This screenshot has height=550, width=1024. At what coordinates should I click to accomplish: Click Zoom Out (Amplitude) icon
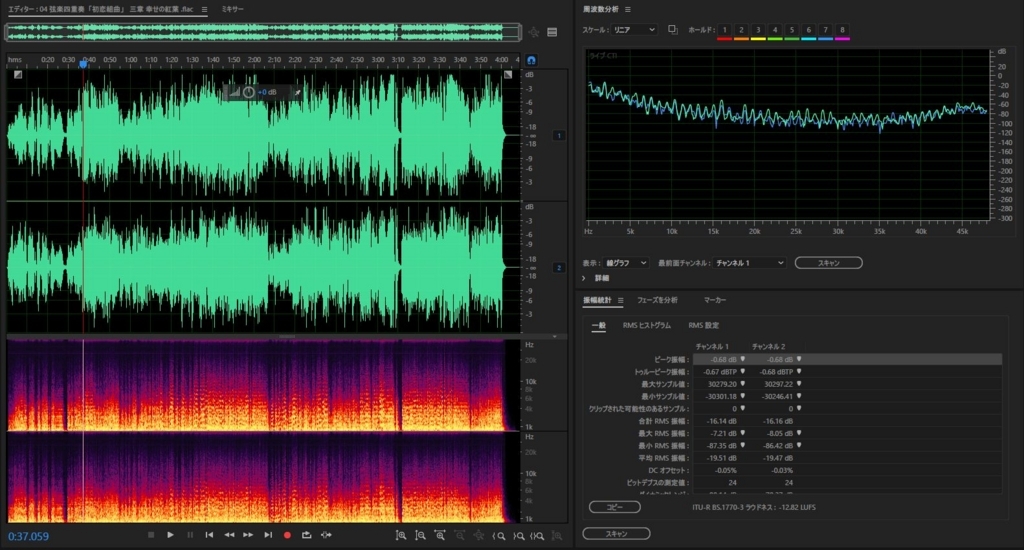pyautogui.click(x=421, y=535)
